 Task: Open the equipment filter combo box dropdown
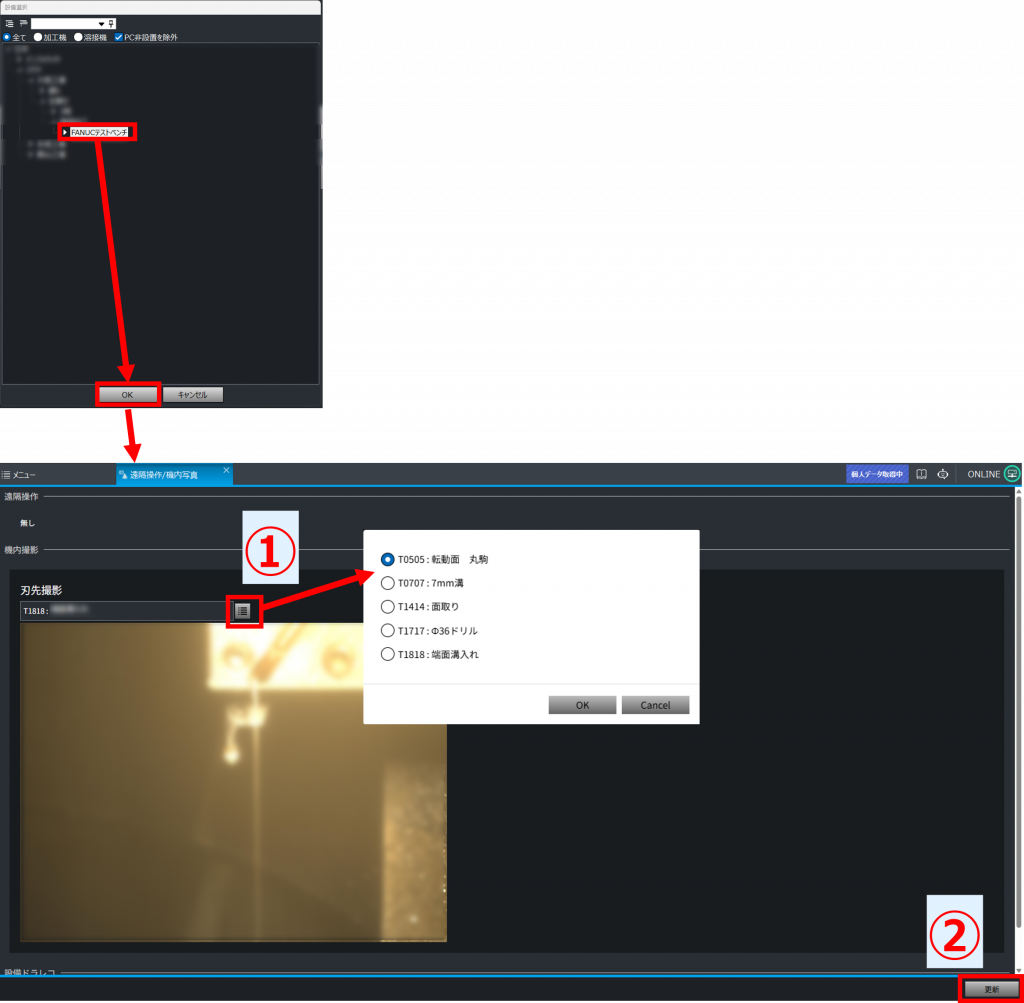[101, 23]
